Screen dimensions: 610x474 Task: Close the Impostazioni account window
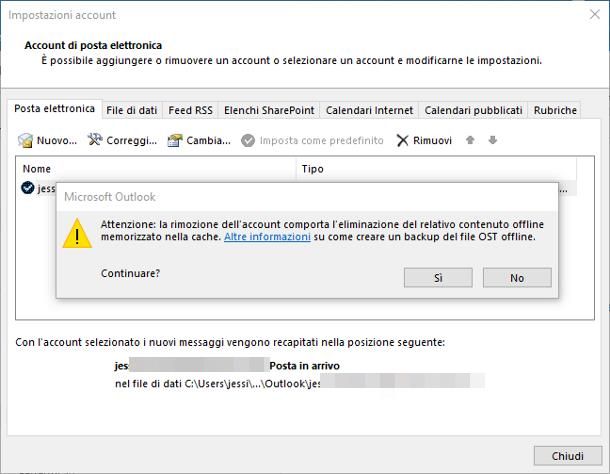tap(594, 14)
